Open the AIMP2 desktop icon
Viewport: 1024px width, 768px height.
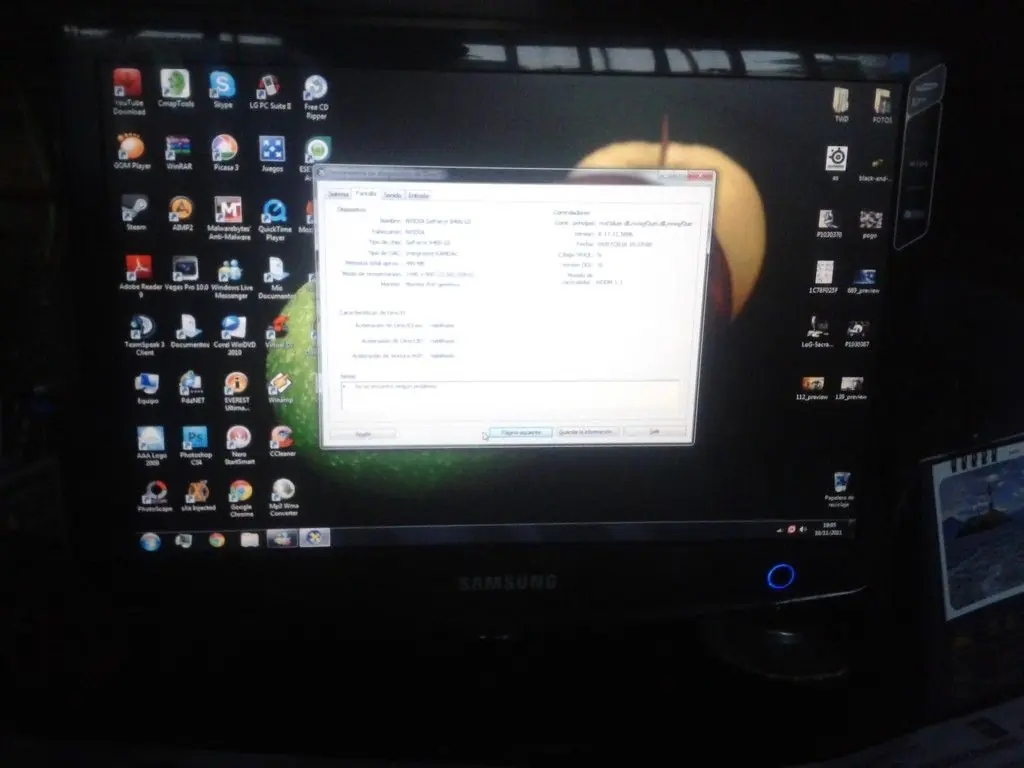182,214
